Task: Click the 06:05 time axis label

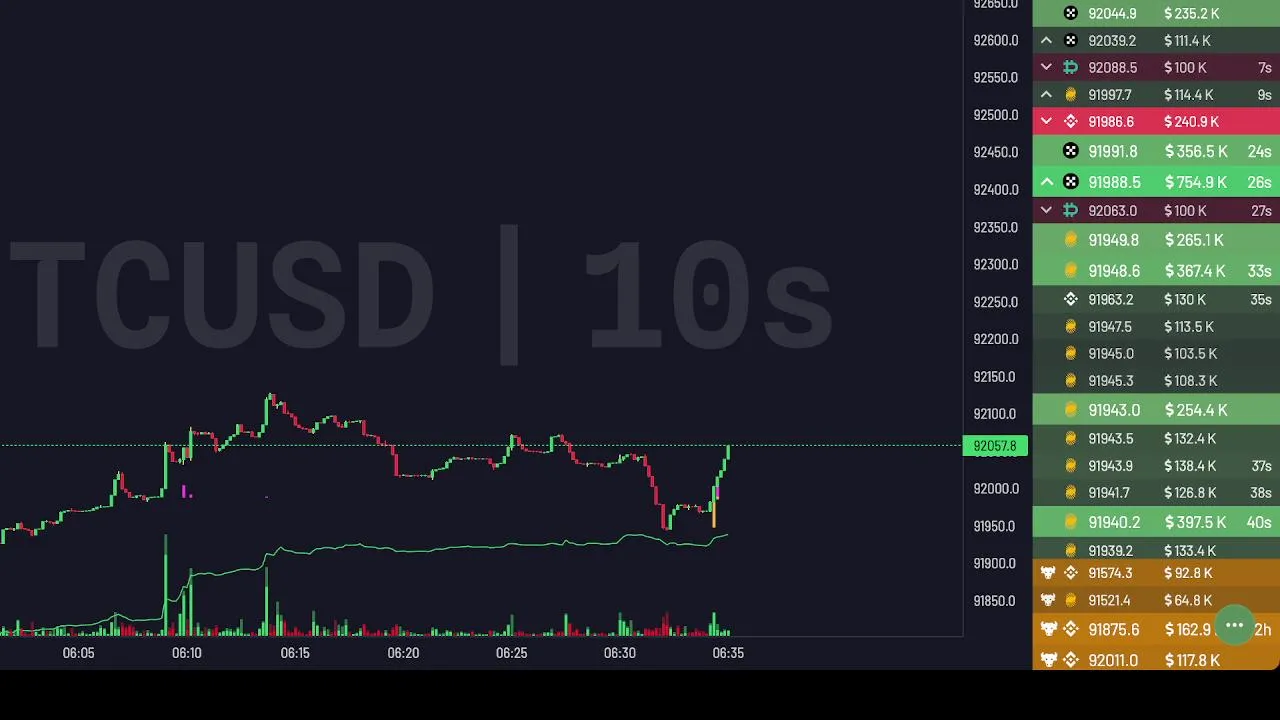Action: click(78, 653)
